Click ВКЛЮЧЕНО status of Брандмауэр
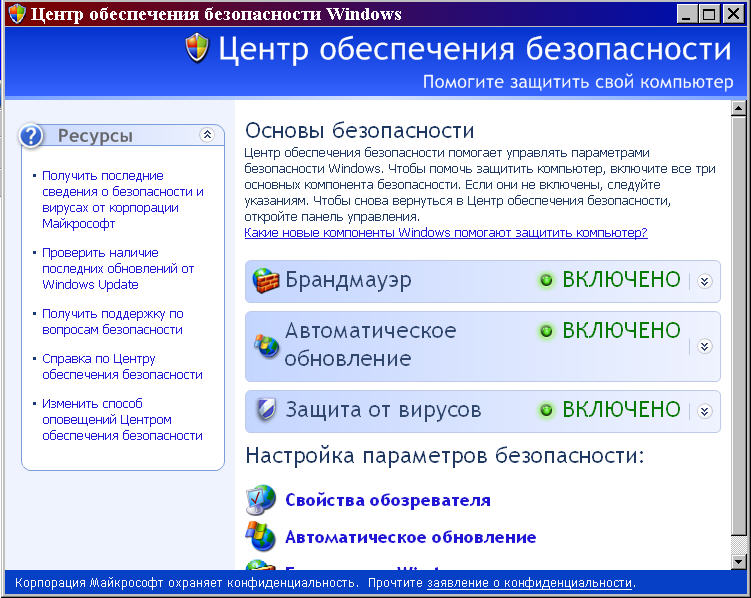Screen dimensions: 751x598 pos(621,280)
